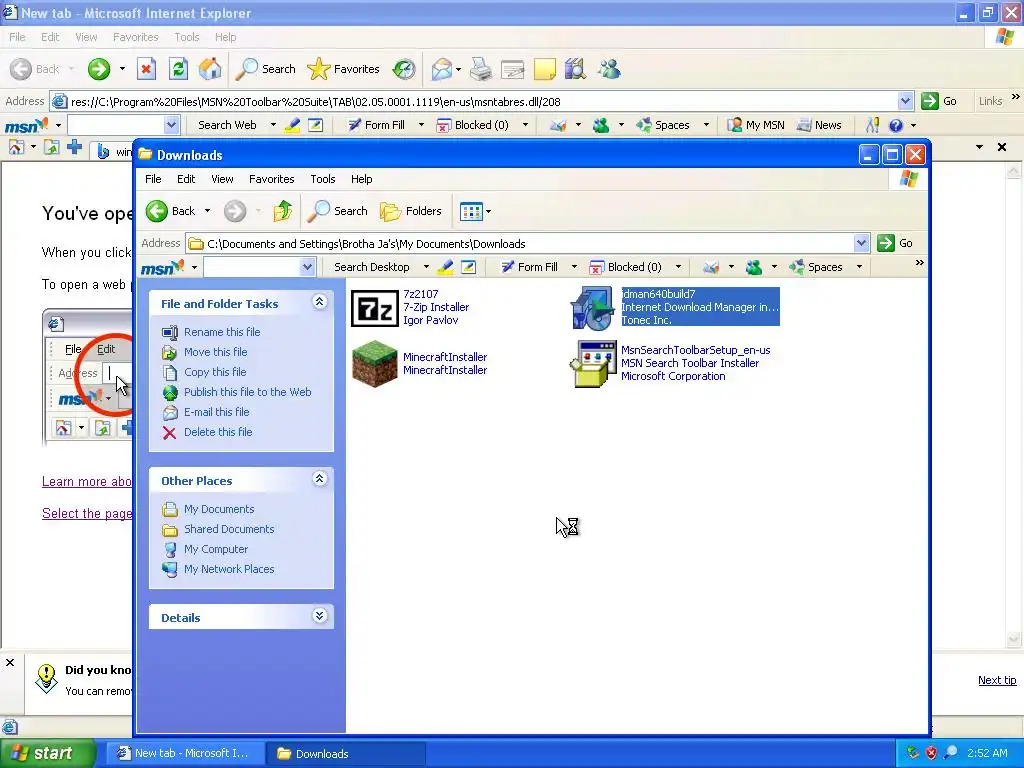Click Mail icon in Internet Explorer toolbar
This screenshot has height=768, width=1024.
pyautogui.click(x=442, y=69)
